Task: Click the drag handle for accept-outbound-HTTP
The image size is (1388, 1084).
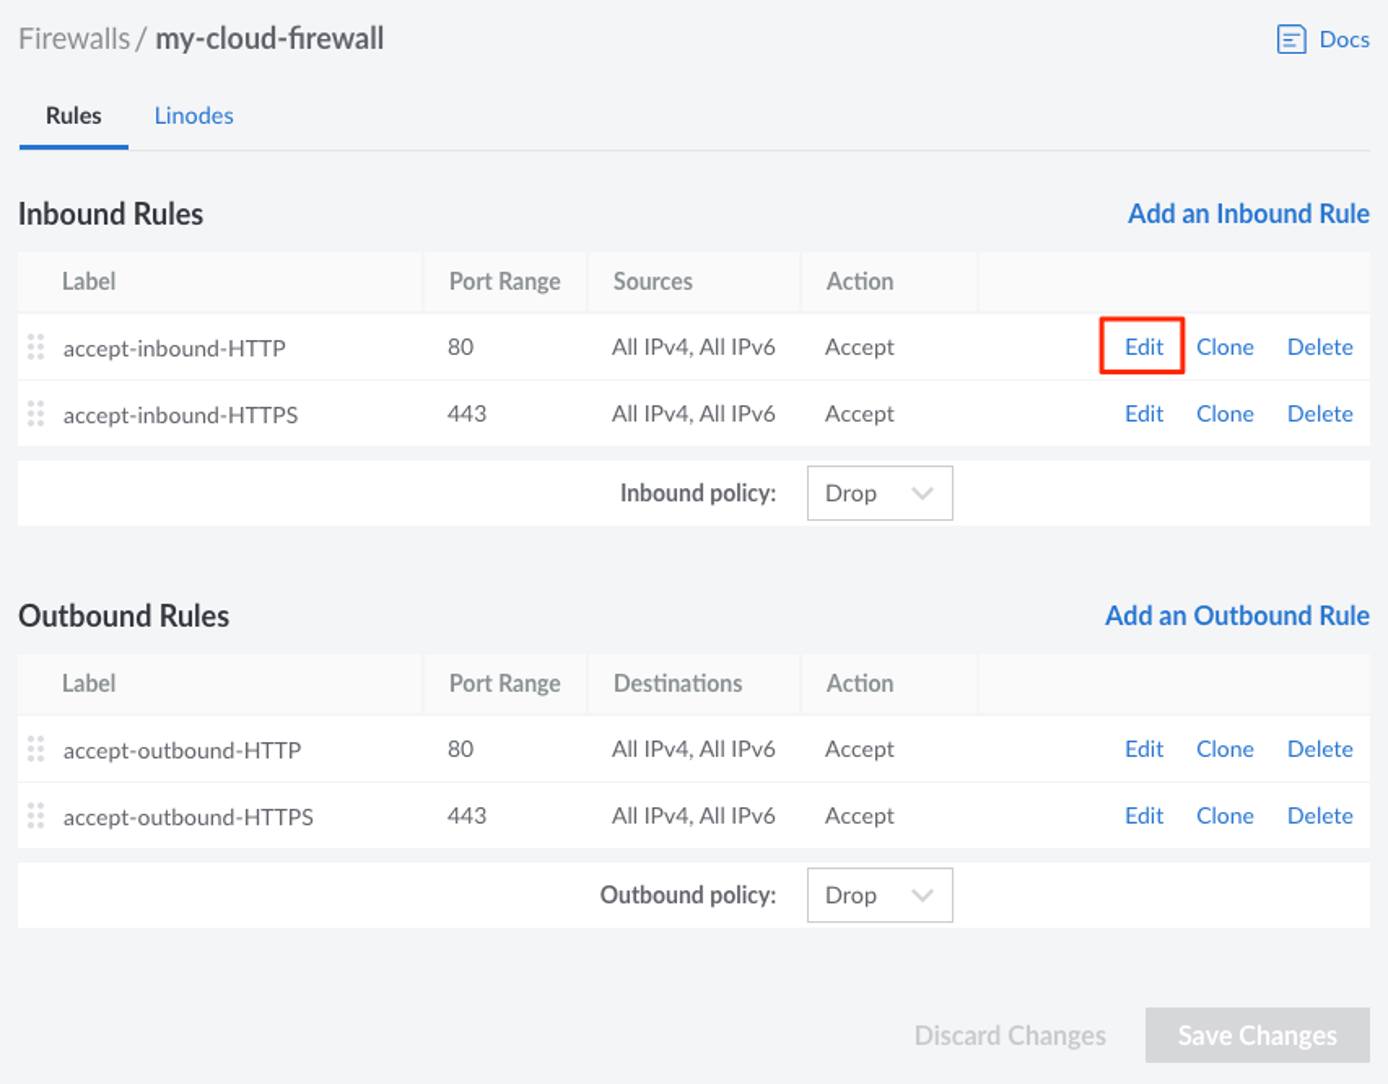Action: [x=36, y=749]
